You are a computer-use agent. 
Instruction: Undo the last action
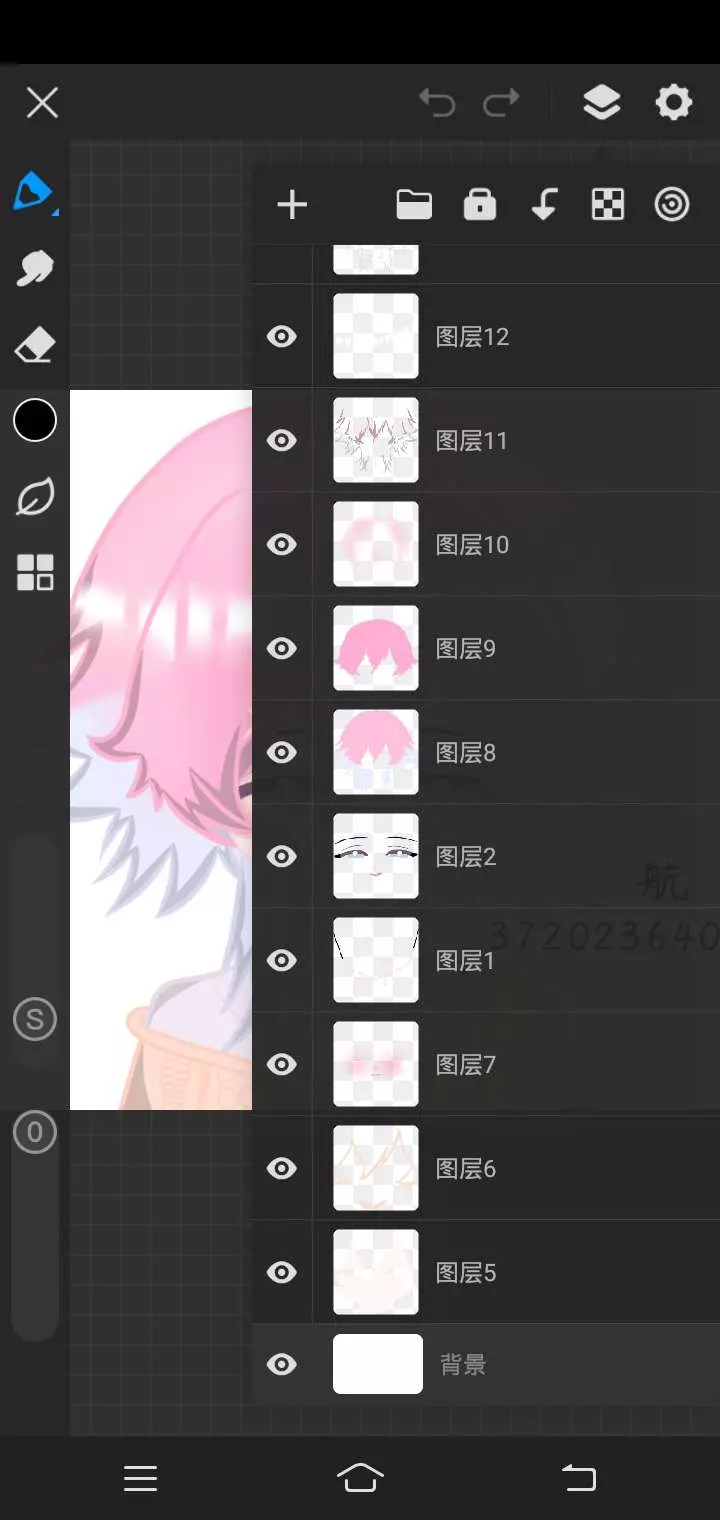pos(437,102)
